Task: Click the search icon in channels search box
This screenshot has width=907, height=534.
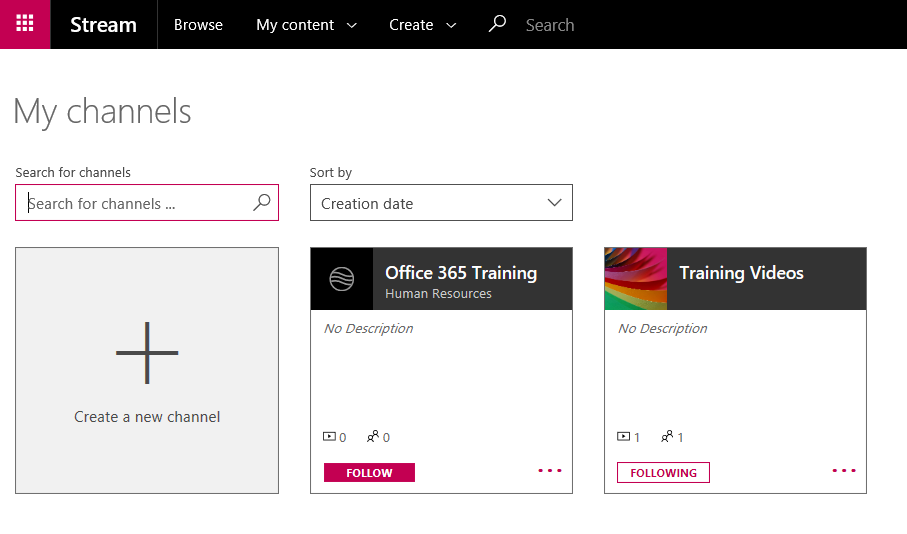Action: point(261,203)
